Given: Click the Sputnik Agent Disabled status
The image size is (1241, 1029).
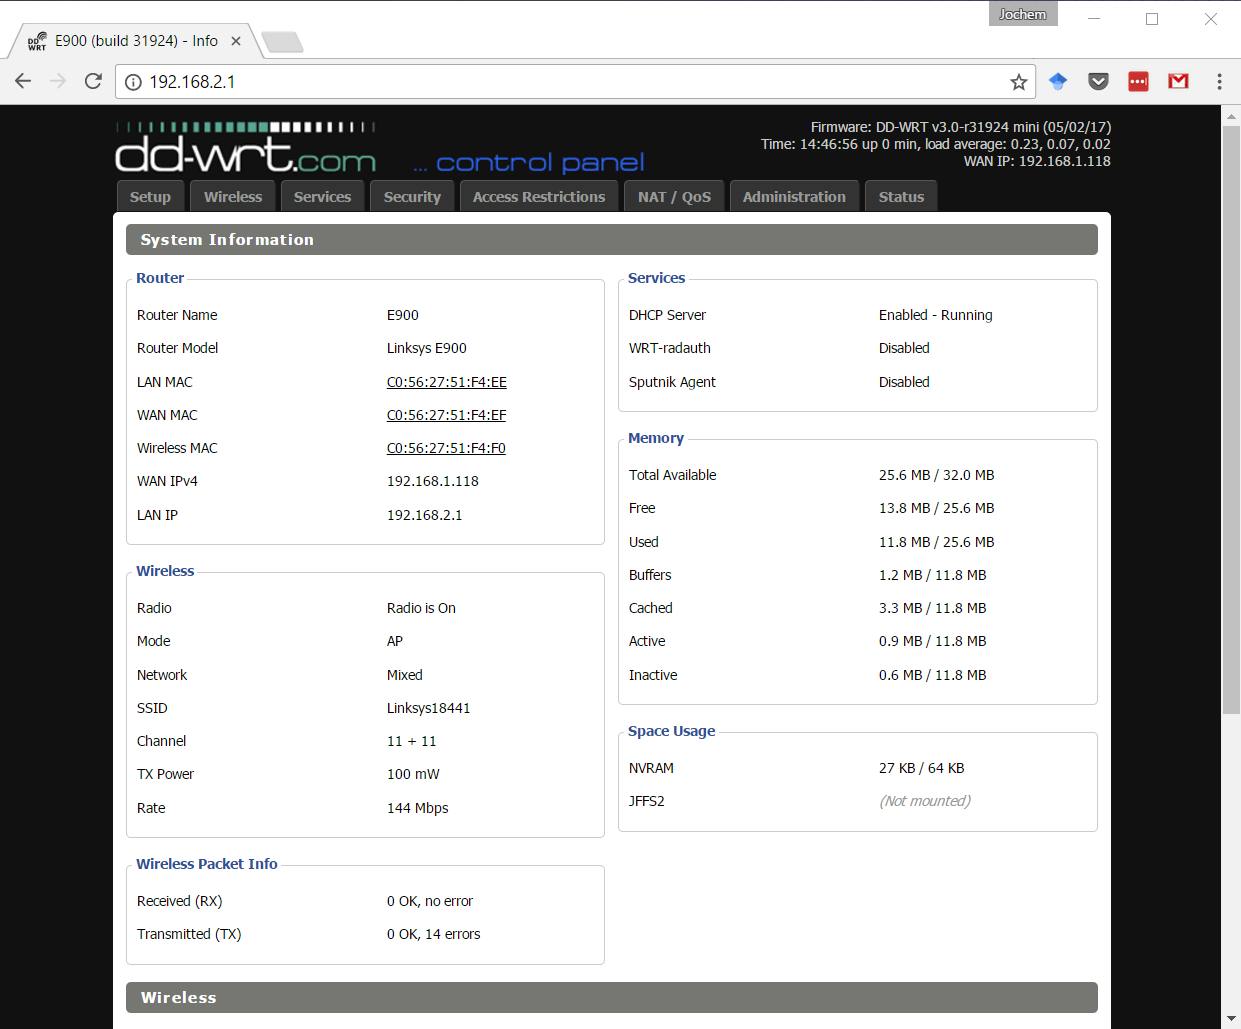Looking at the screenshot, I should point(904,382).
